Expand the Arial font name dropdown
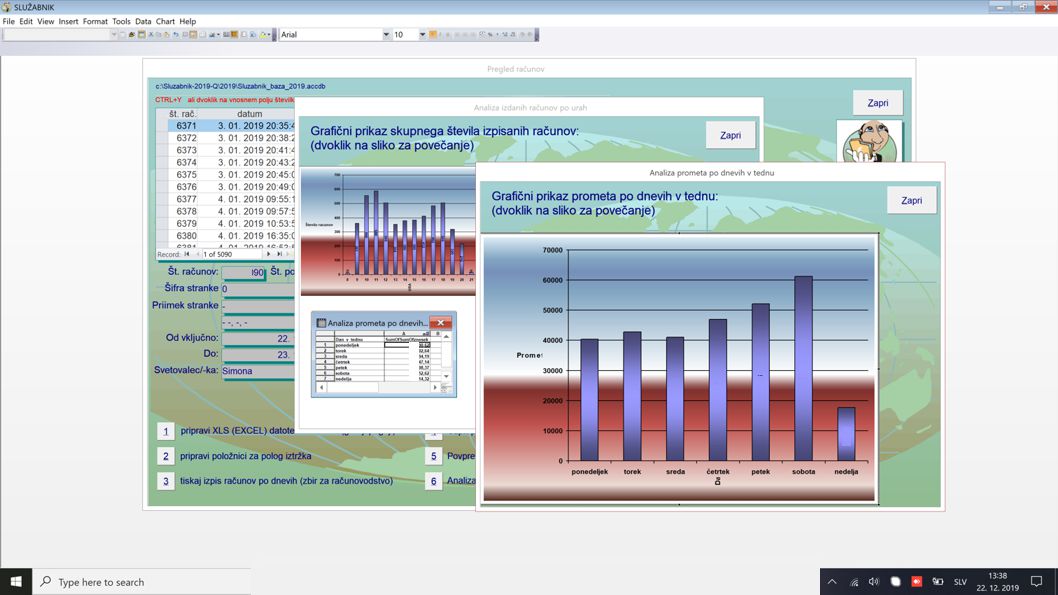1058x595 pixels. pyautogui.click(x=386, y=35)
